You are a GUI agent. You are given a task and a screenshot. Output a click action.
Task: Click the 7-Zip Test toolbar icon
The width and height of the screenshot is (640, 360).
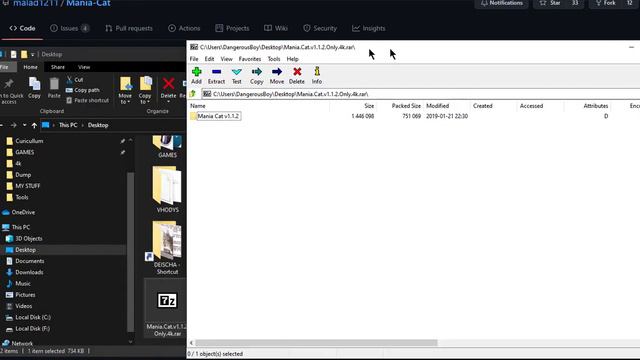click(236, 76)
